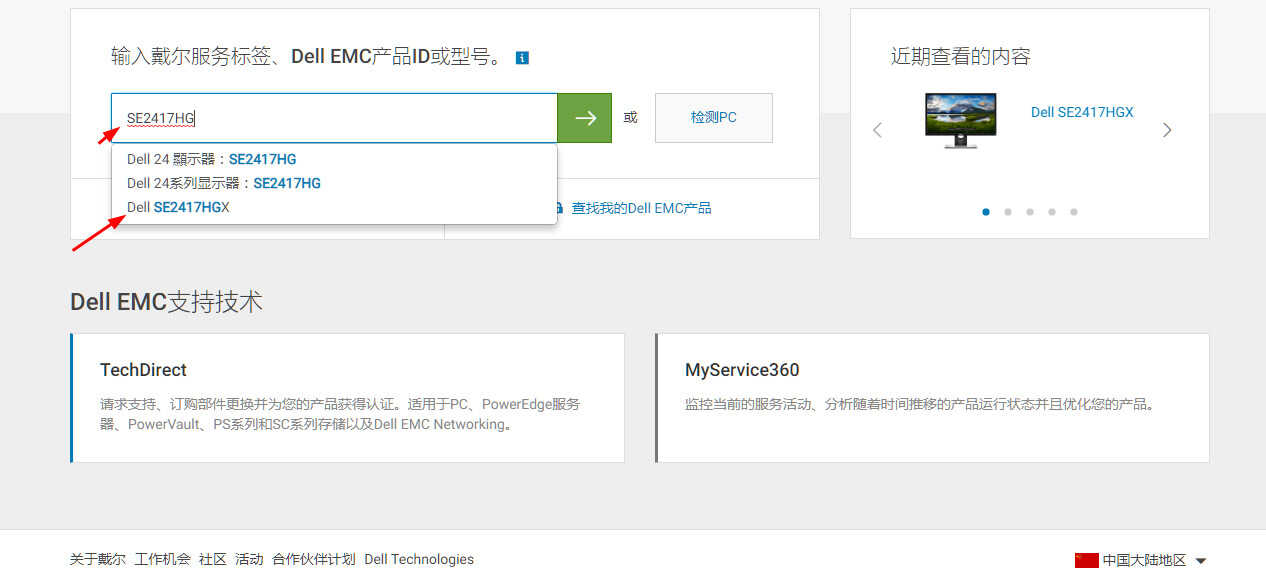1266x575 pixels.
Task: Open the 查找我的Dell EMC产品 link
Action: click(x=641, y=208)
